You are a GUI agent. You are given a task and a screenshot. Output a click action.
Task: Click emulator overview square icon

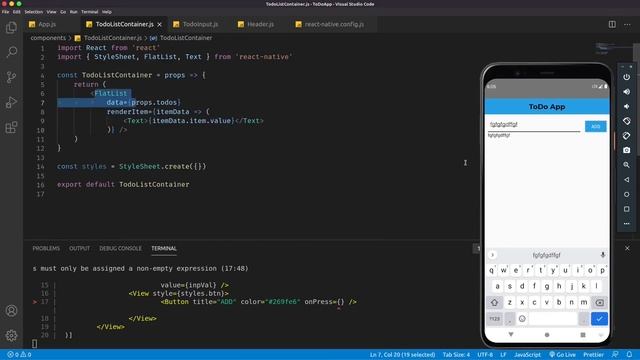[627, 209]
